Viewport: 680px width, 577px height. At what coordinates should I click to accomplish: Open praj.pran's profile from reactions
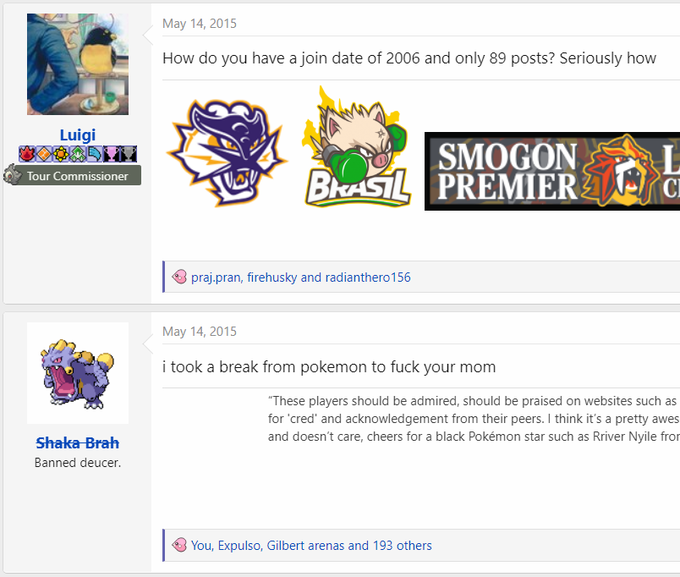(x=215, y=277)
